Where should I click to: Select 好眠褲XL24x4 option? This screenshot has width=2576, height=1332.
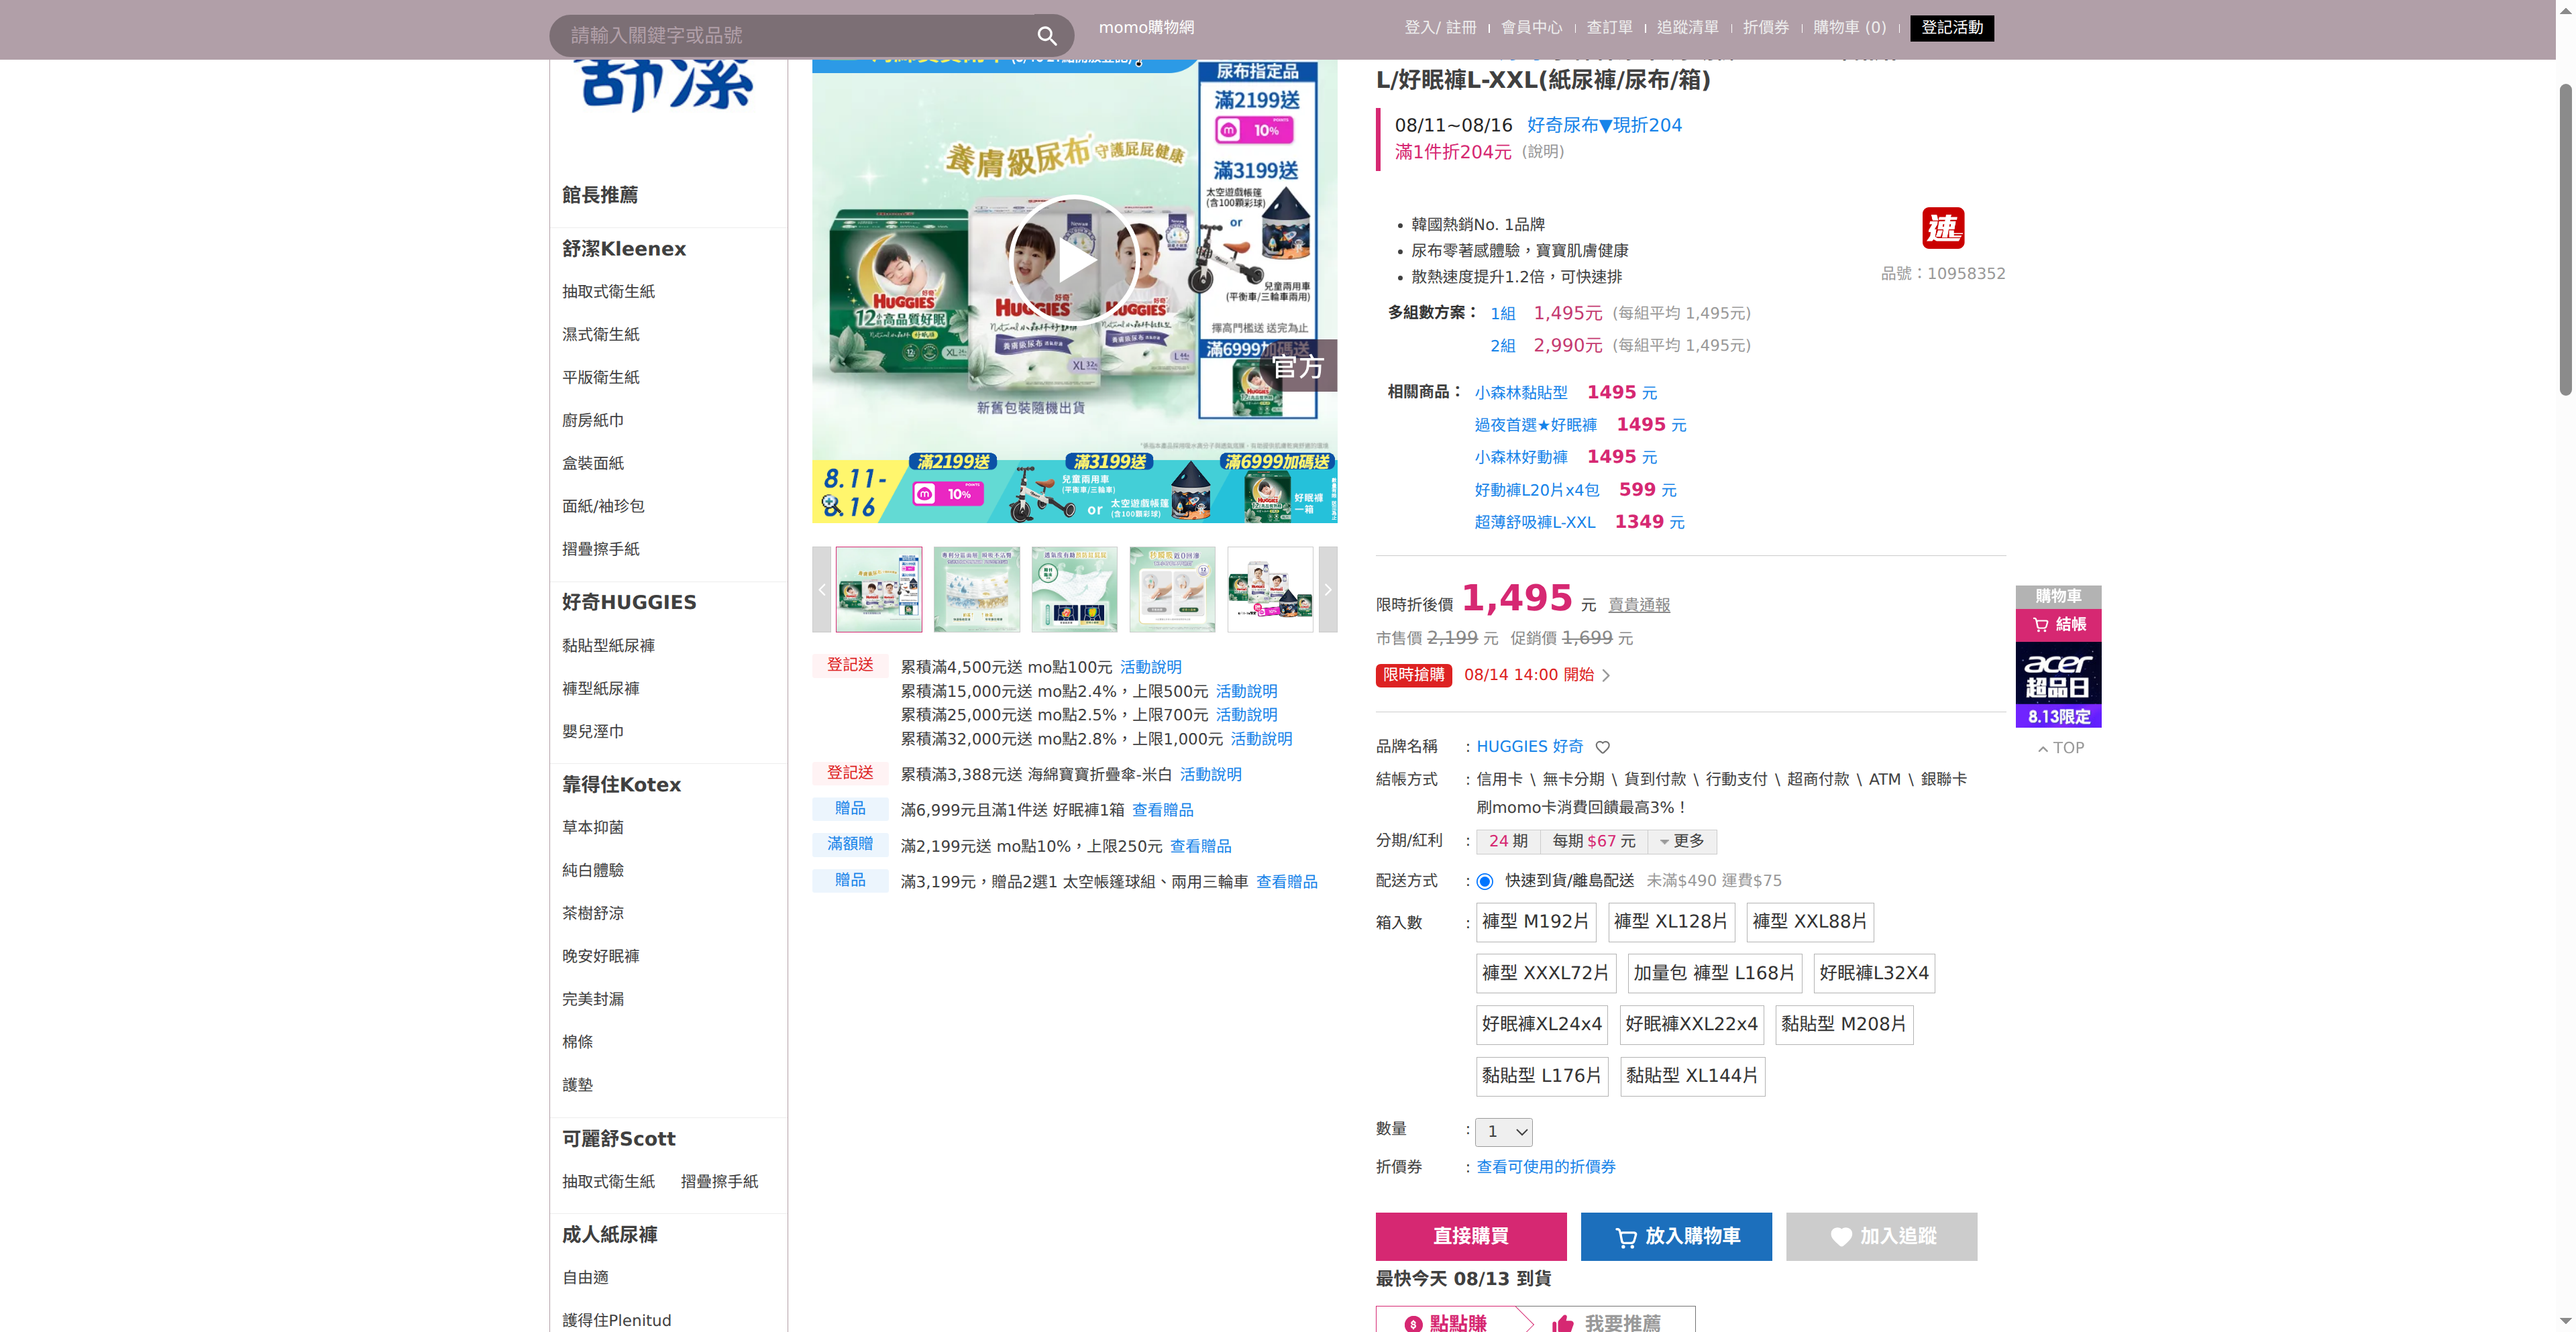[1542, 1025]
